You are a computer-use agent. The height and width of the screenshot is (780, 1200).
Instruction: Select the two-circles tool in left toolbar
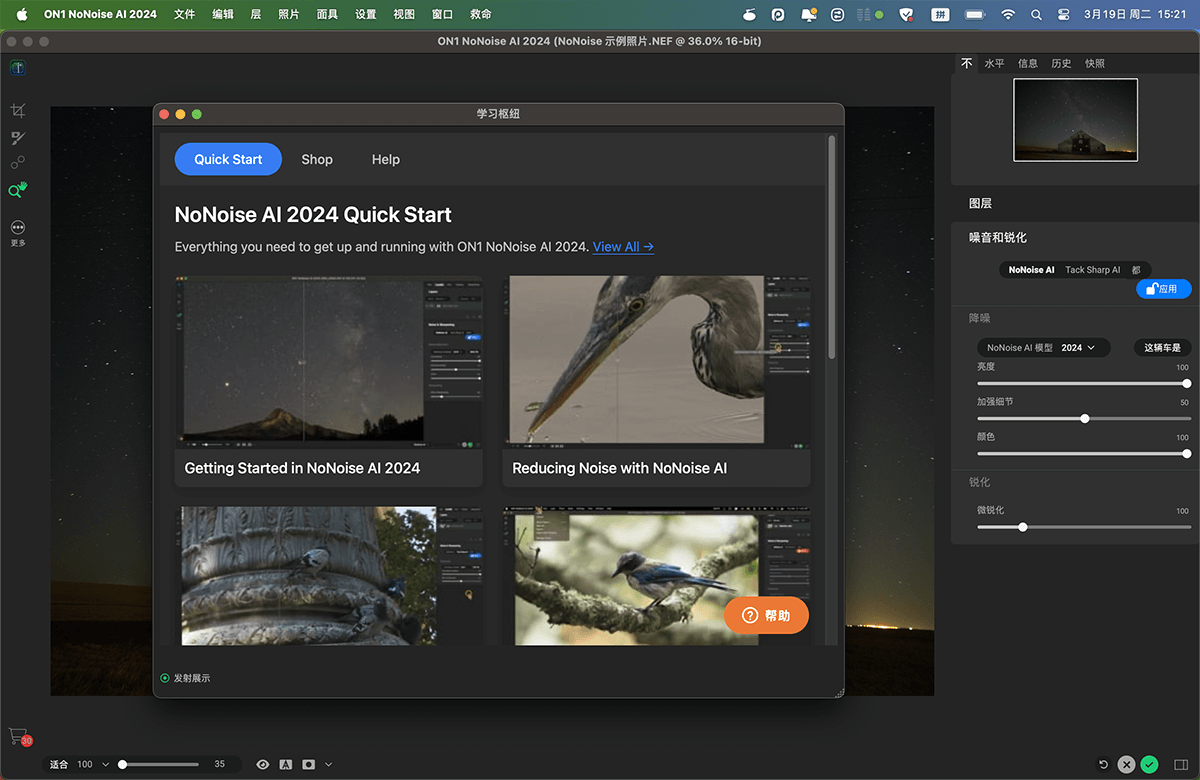18,163
